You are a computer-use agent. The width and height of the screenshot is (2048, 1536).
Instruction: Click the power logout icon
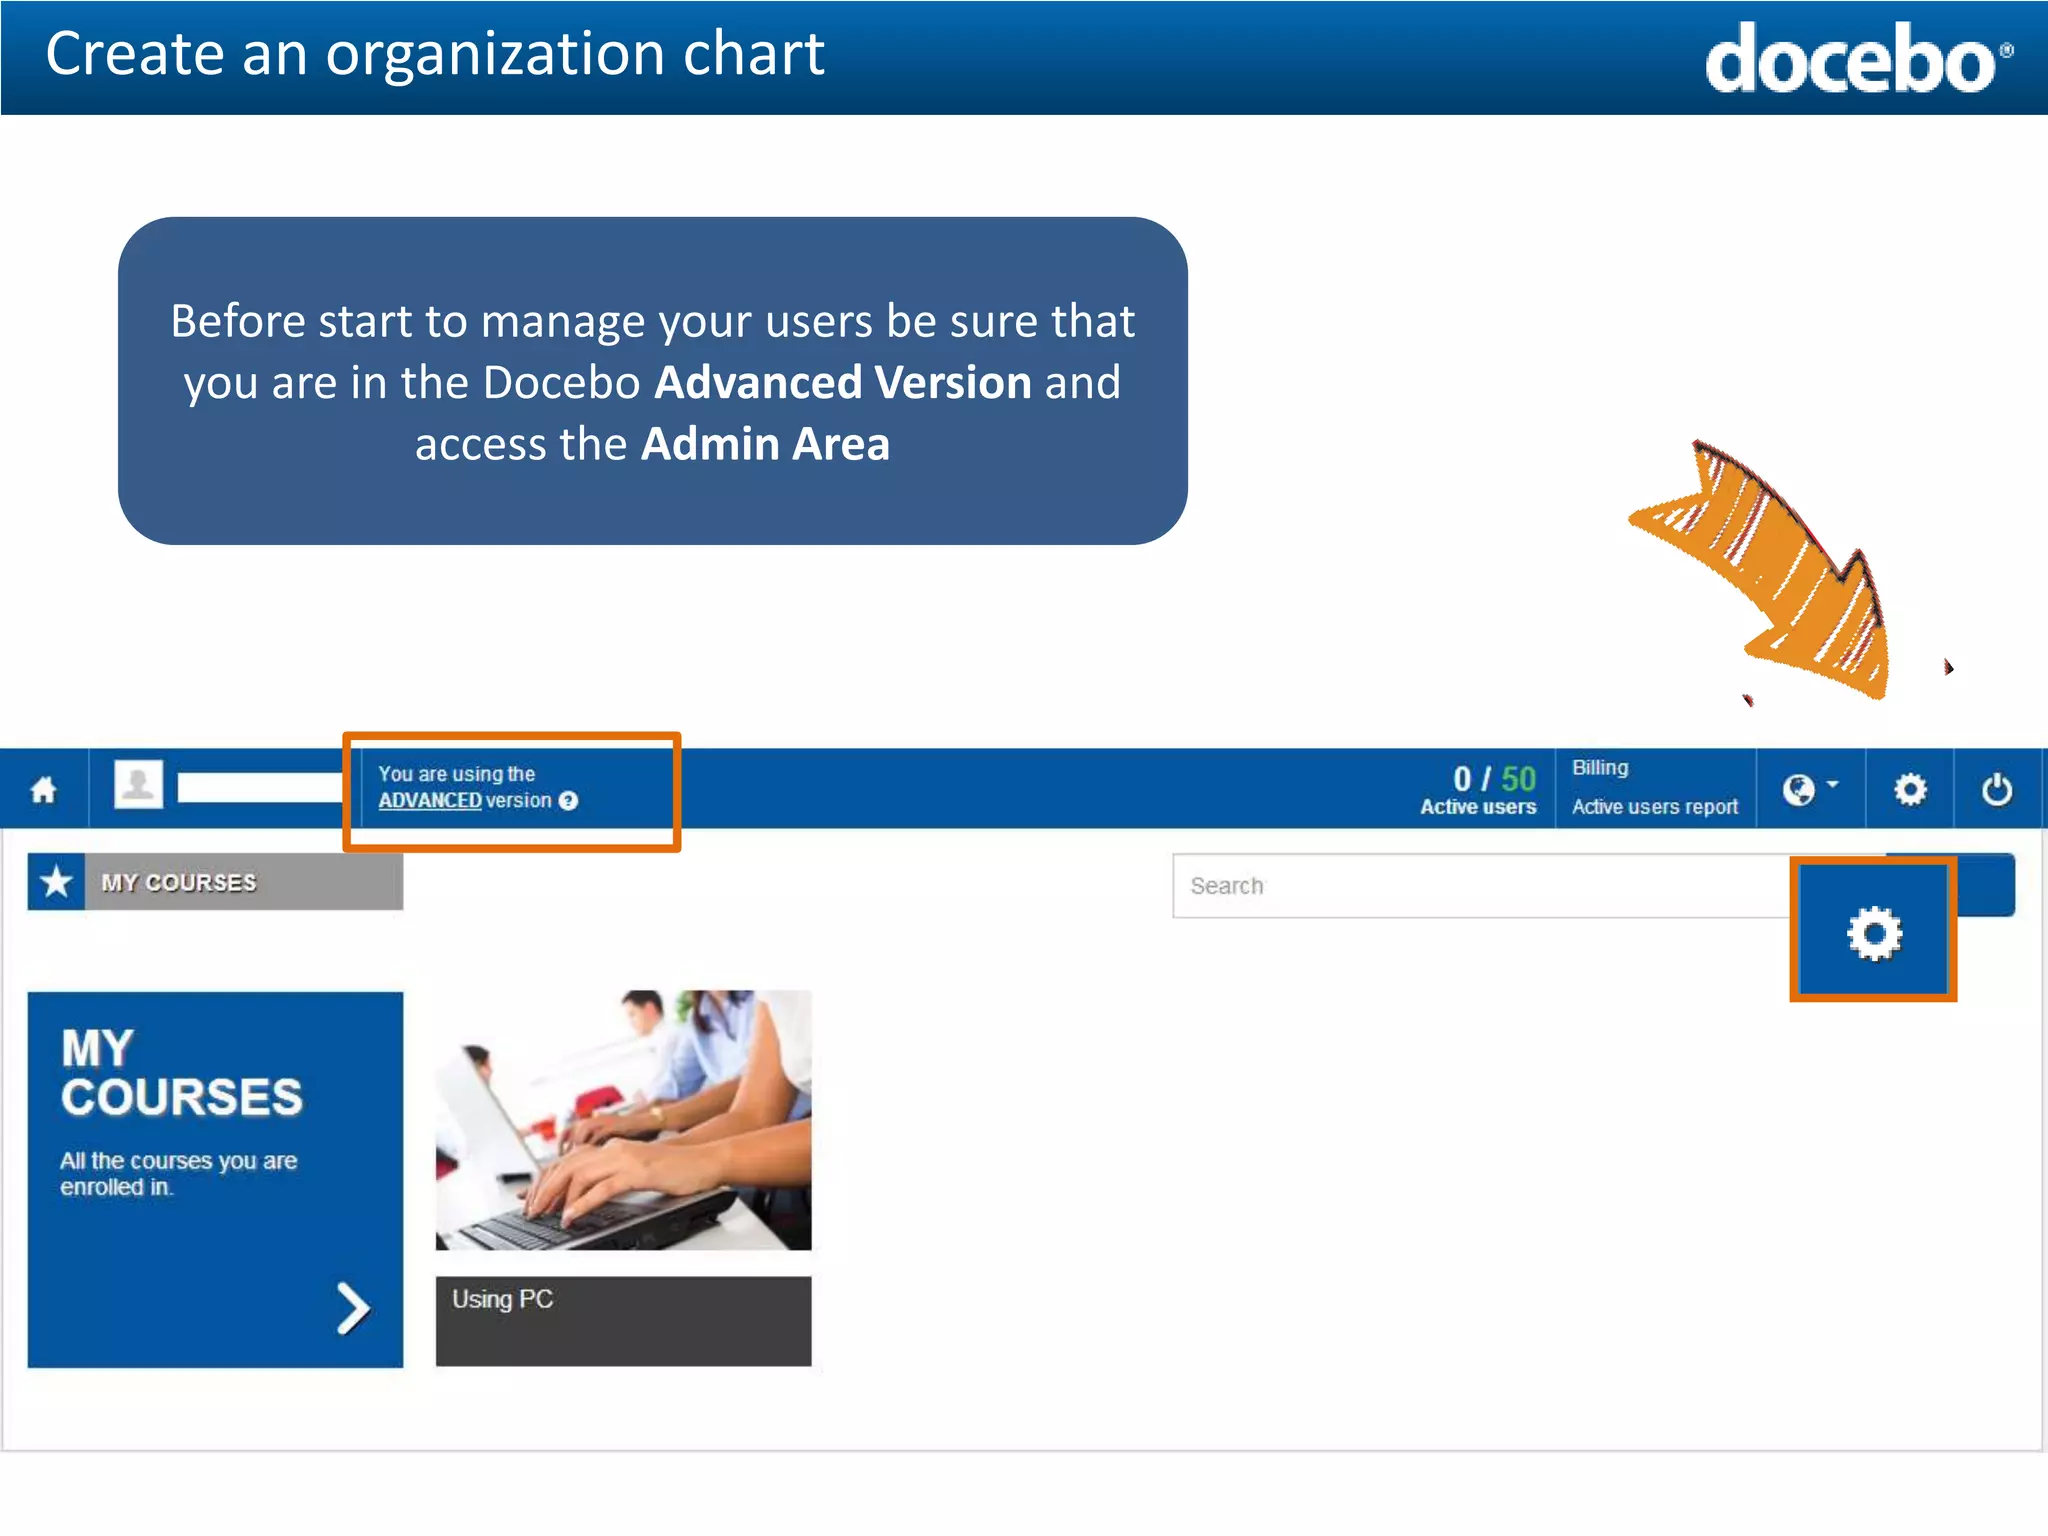tap(1997, 789)
